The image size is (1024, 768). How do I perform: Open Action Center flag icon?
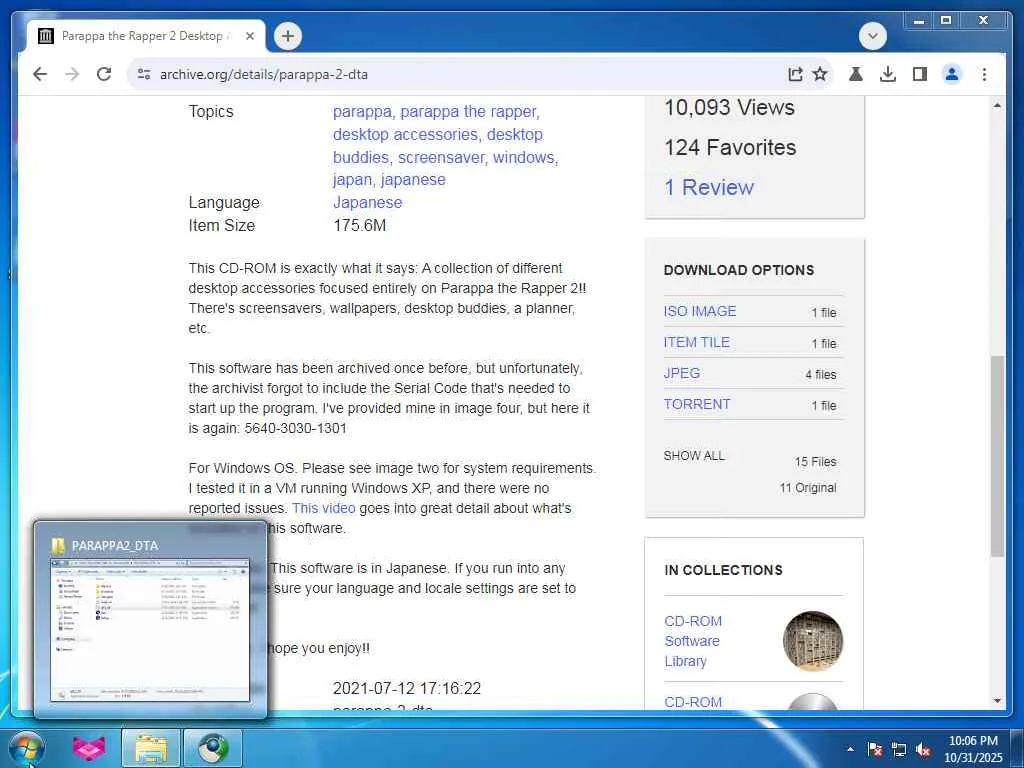pyautogui.click(x=875, y=749)
